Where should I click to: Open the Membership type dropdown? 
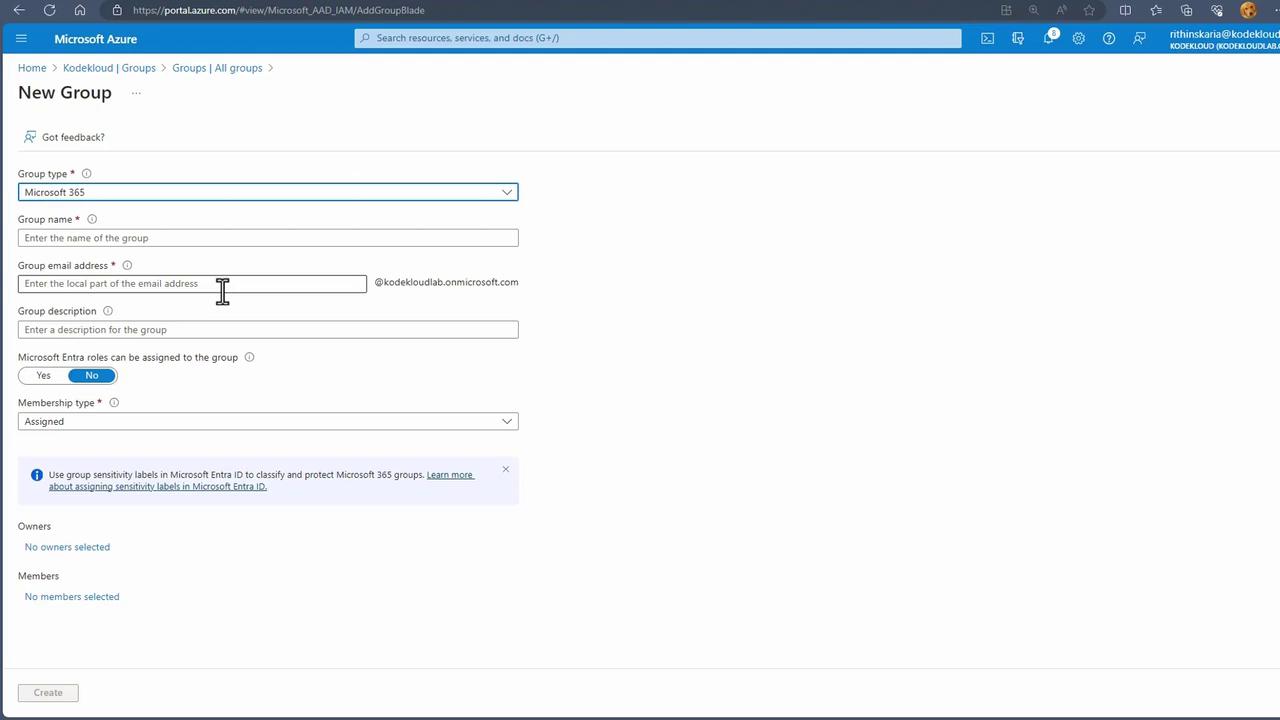coord(268,421)
